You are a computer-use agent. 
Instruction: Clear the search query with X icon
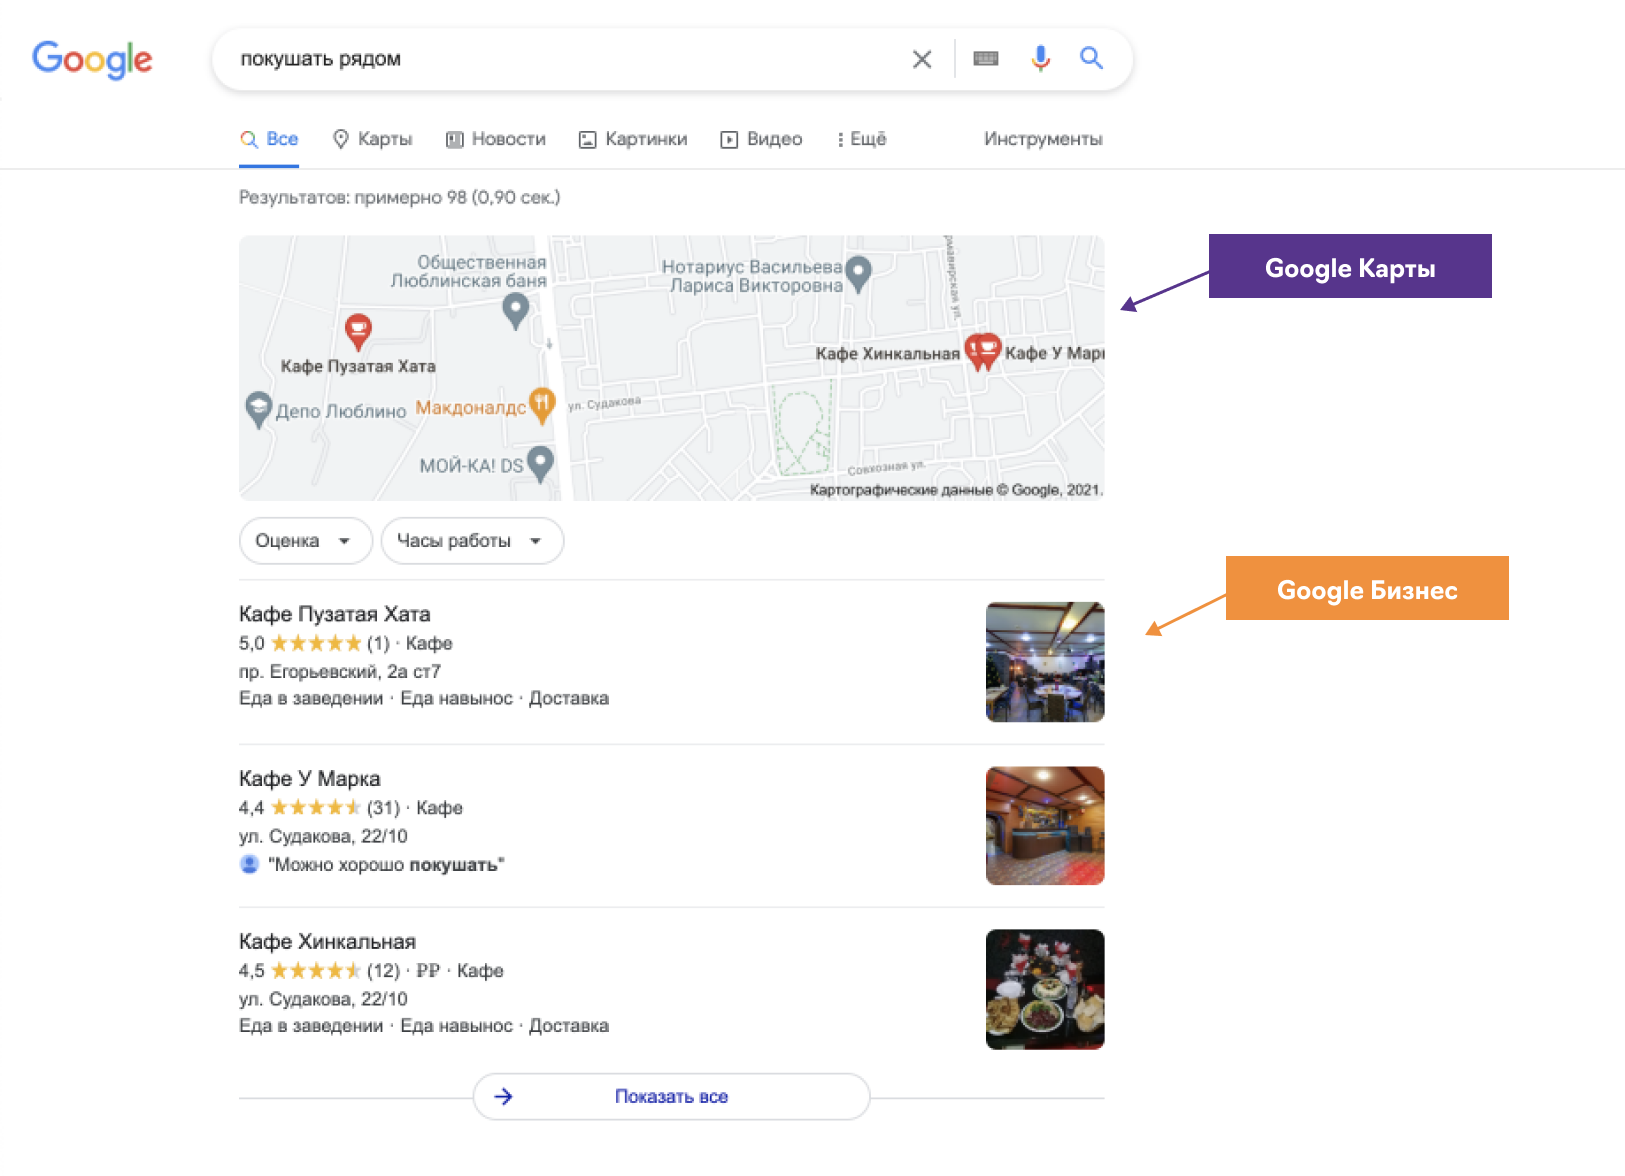point(921,60)
